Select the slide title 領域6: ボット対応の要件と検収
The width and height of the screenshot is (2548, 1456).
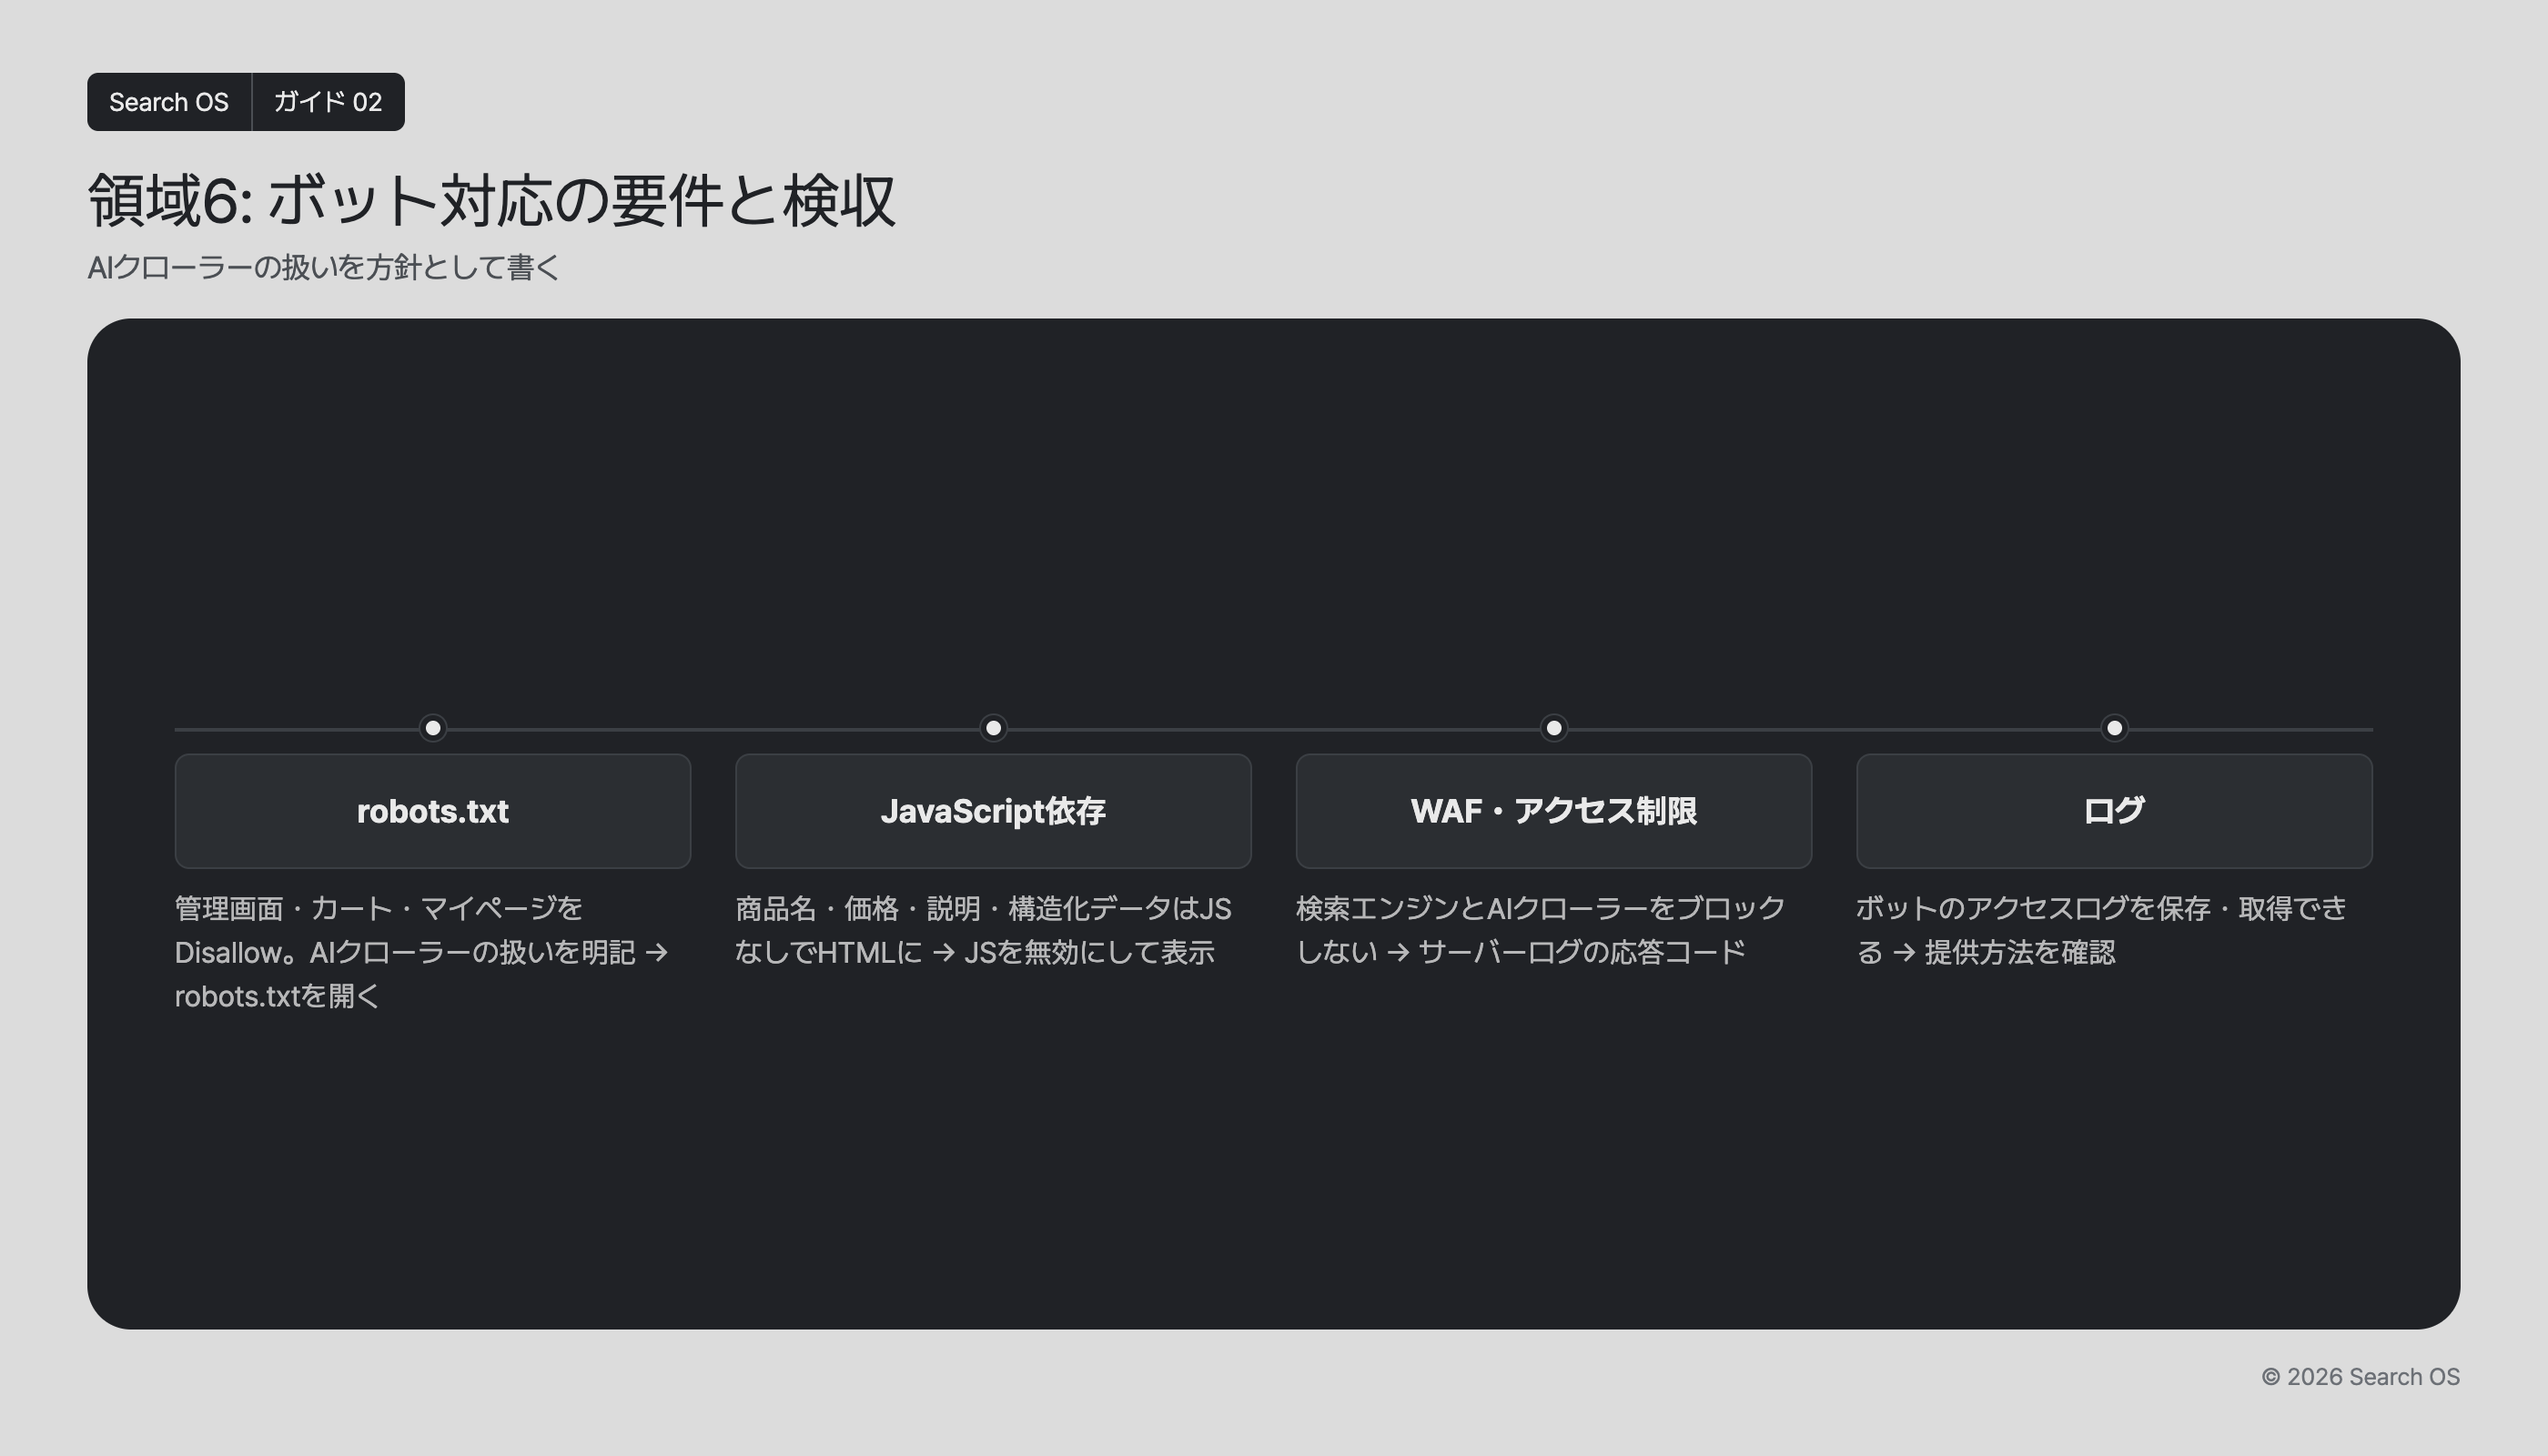(x=491, y=200)
